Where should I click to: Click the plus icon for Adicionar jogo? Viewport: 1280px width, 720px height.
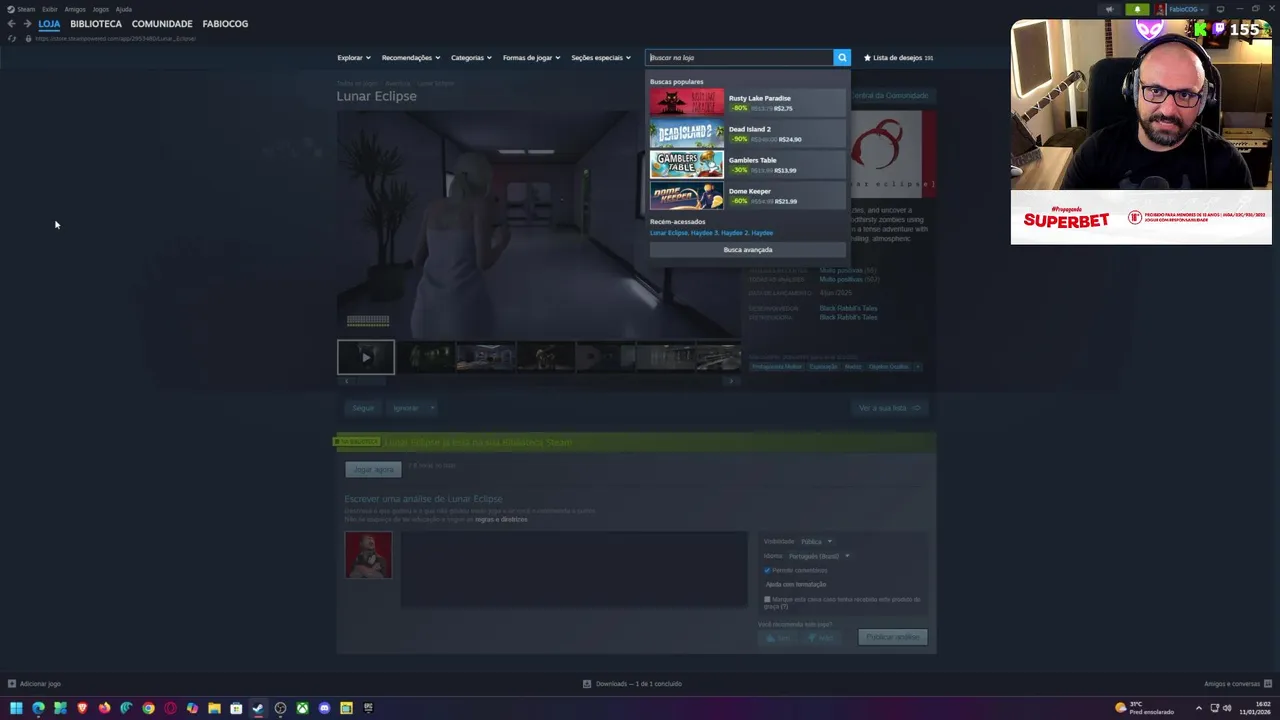[11, 684]
